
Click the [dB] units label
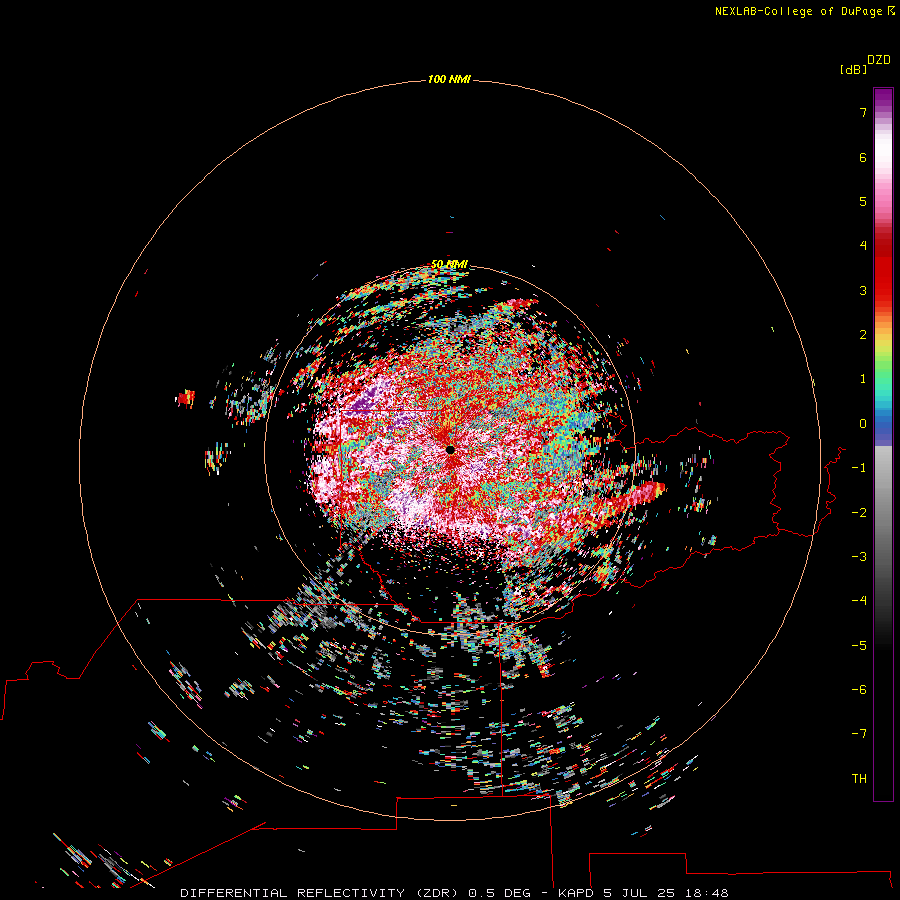click(853, 69)
